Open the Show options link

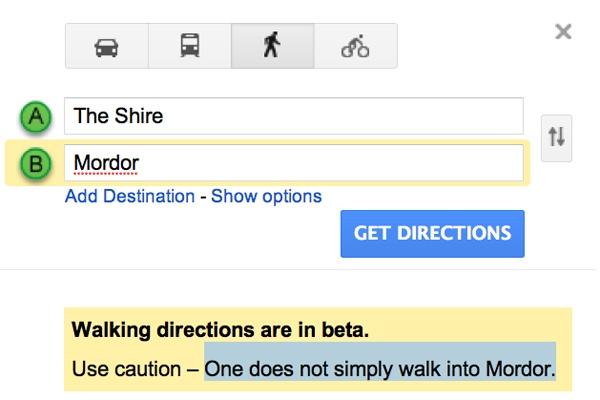(x=266, y=196)
